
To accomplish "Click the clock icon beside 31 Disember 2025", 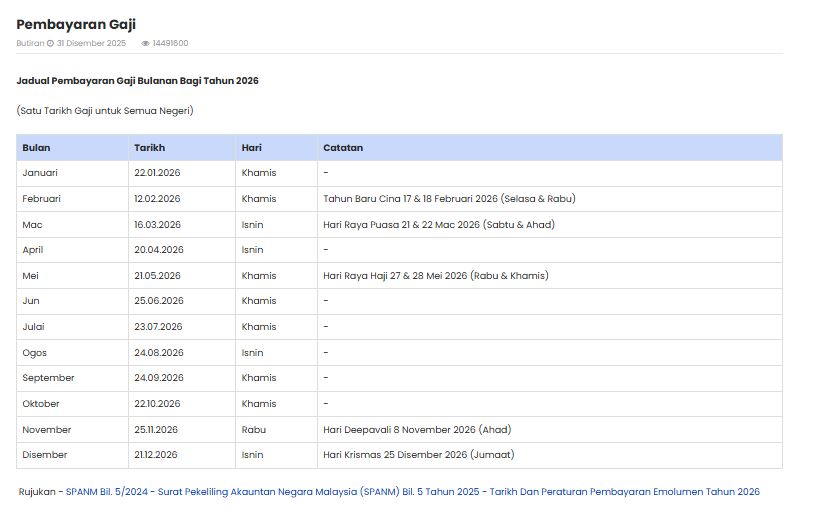I will (x=50, y=44).
